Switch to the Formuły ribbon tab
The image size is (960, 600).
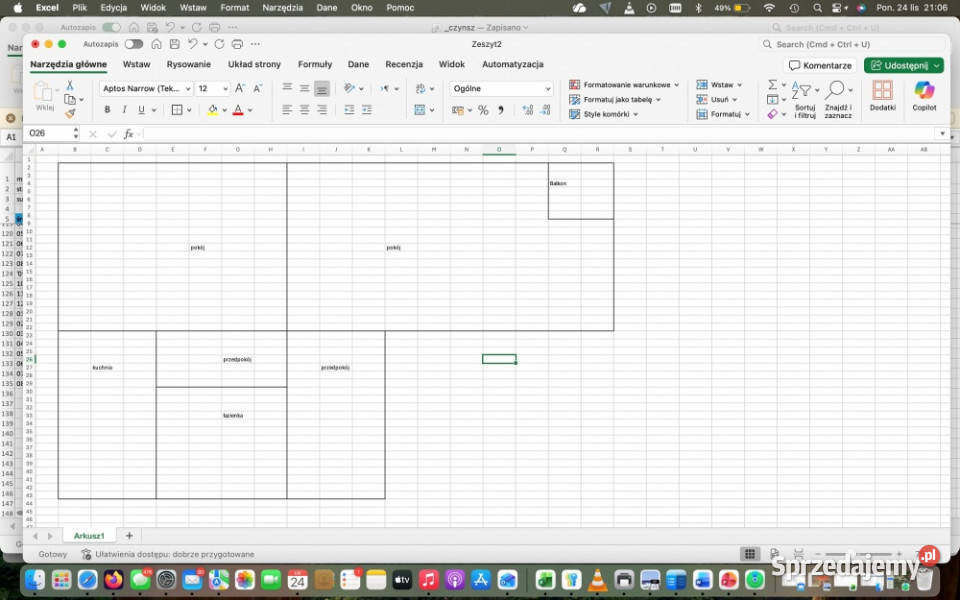pyautogui.click(x=315, y=64)
